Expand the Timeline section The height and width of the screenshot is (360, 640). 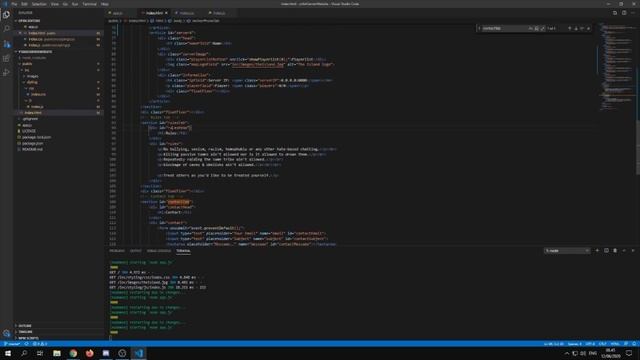(x=25, y=332)
